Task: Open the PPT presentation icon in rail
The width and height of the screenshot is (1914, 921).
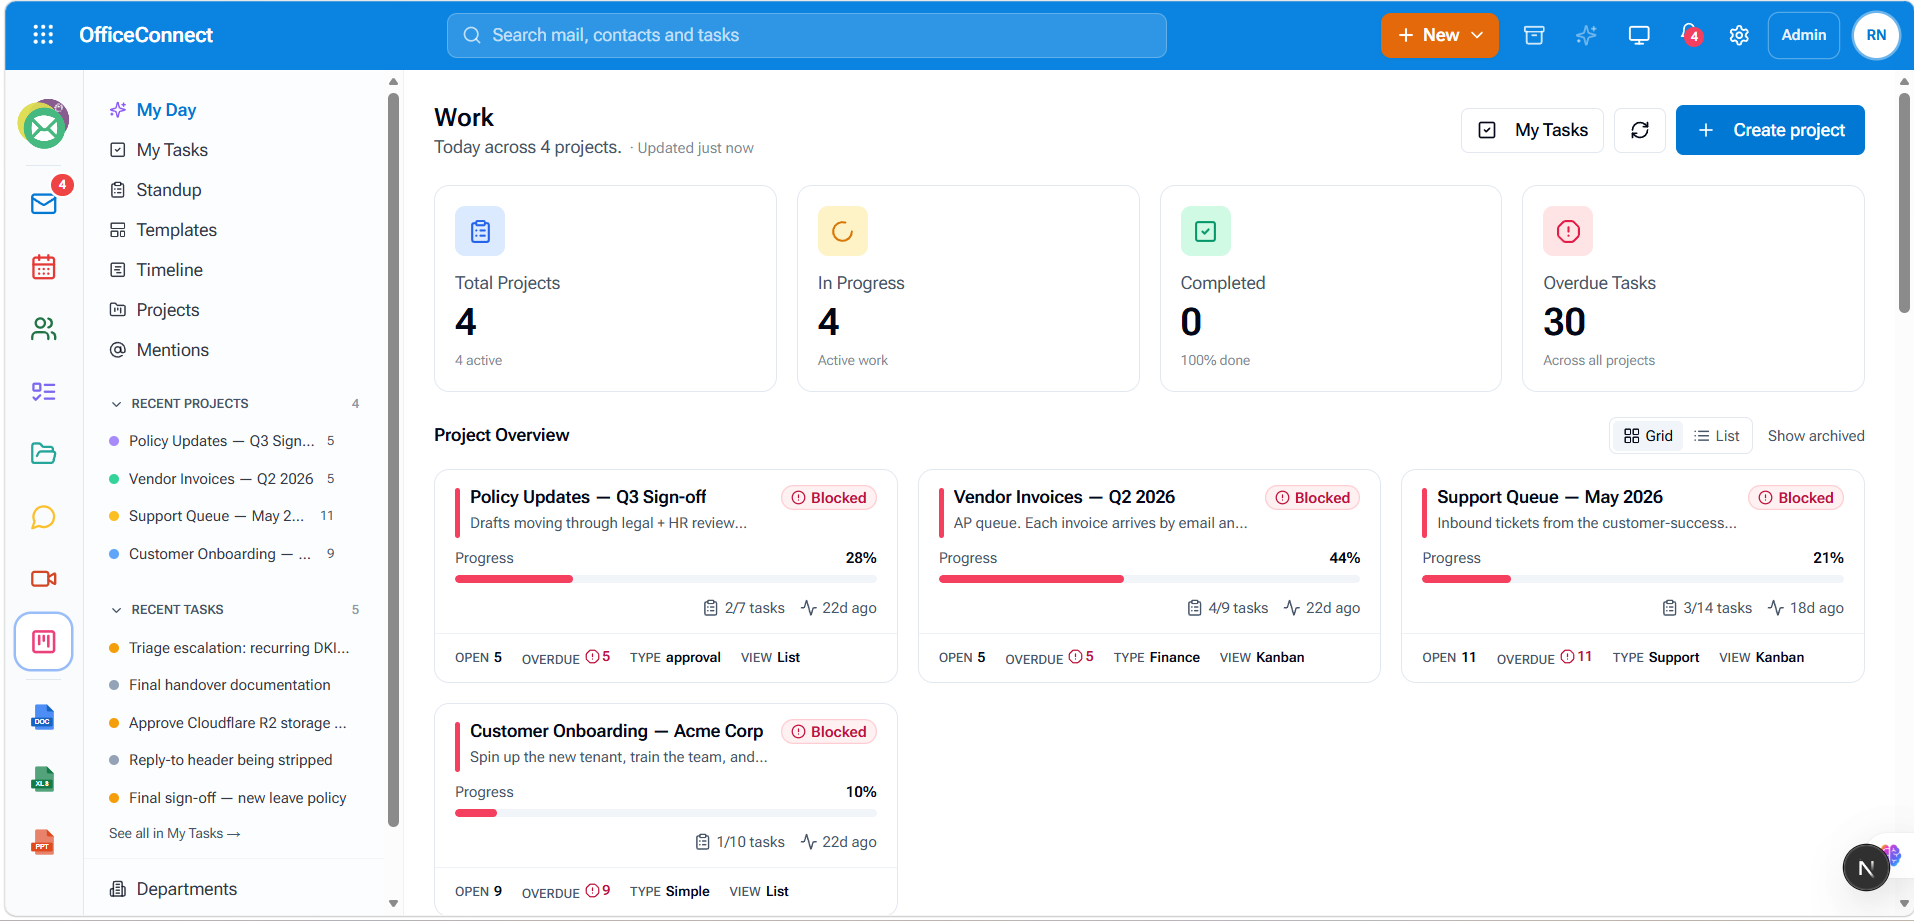Action: pos(43,842)
